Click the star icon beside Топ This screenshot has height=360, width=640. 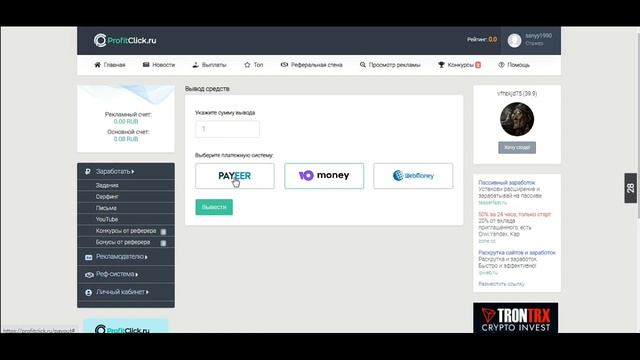point(247,65)
